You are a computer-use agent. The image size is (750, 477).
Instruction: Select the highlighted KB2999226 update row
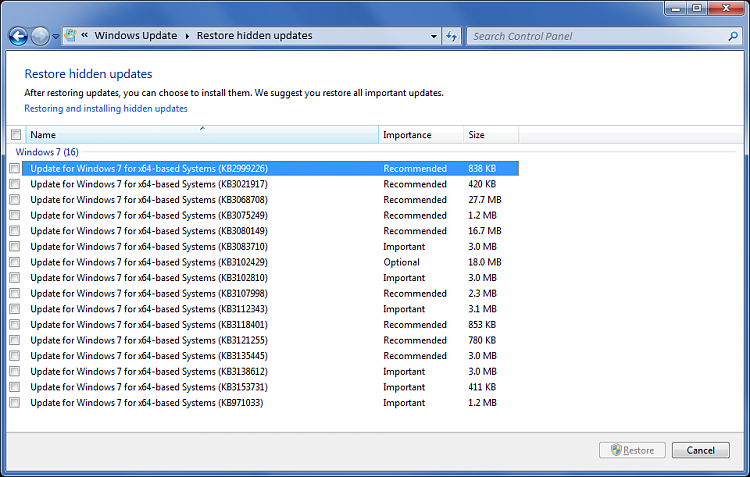(x=270, y=168)
